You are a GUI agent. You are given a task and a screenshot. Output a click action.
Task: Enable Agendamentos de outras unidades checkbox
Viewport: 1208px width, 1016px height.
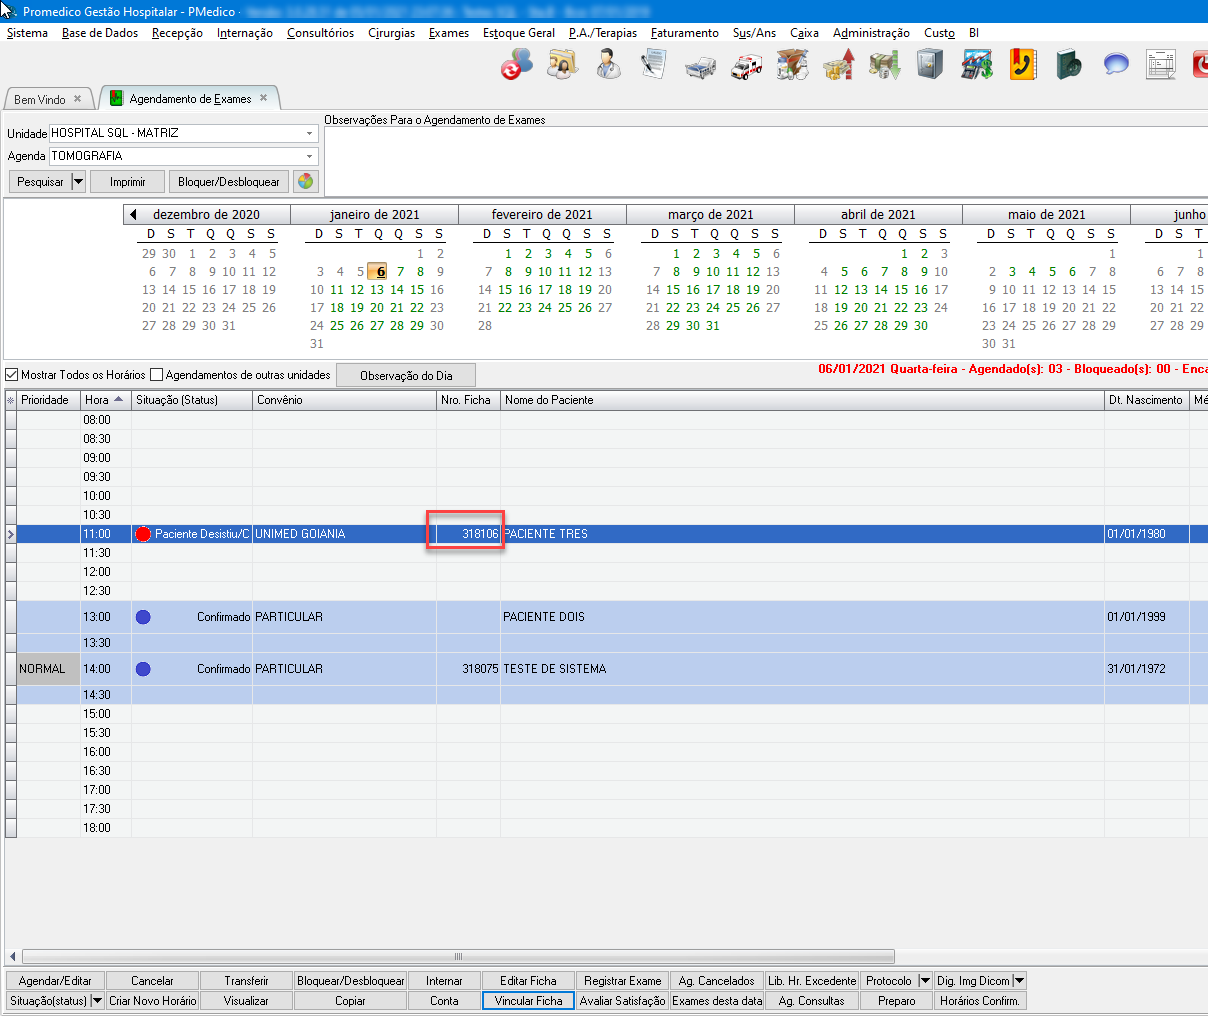(x=156, y=375)
